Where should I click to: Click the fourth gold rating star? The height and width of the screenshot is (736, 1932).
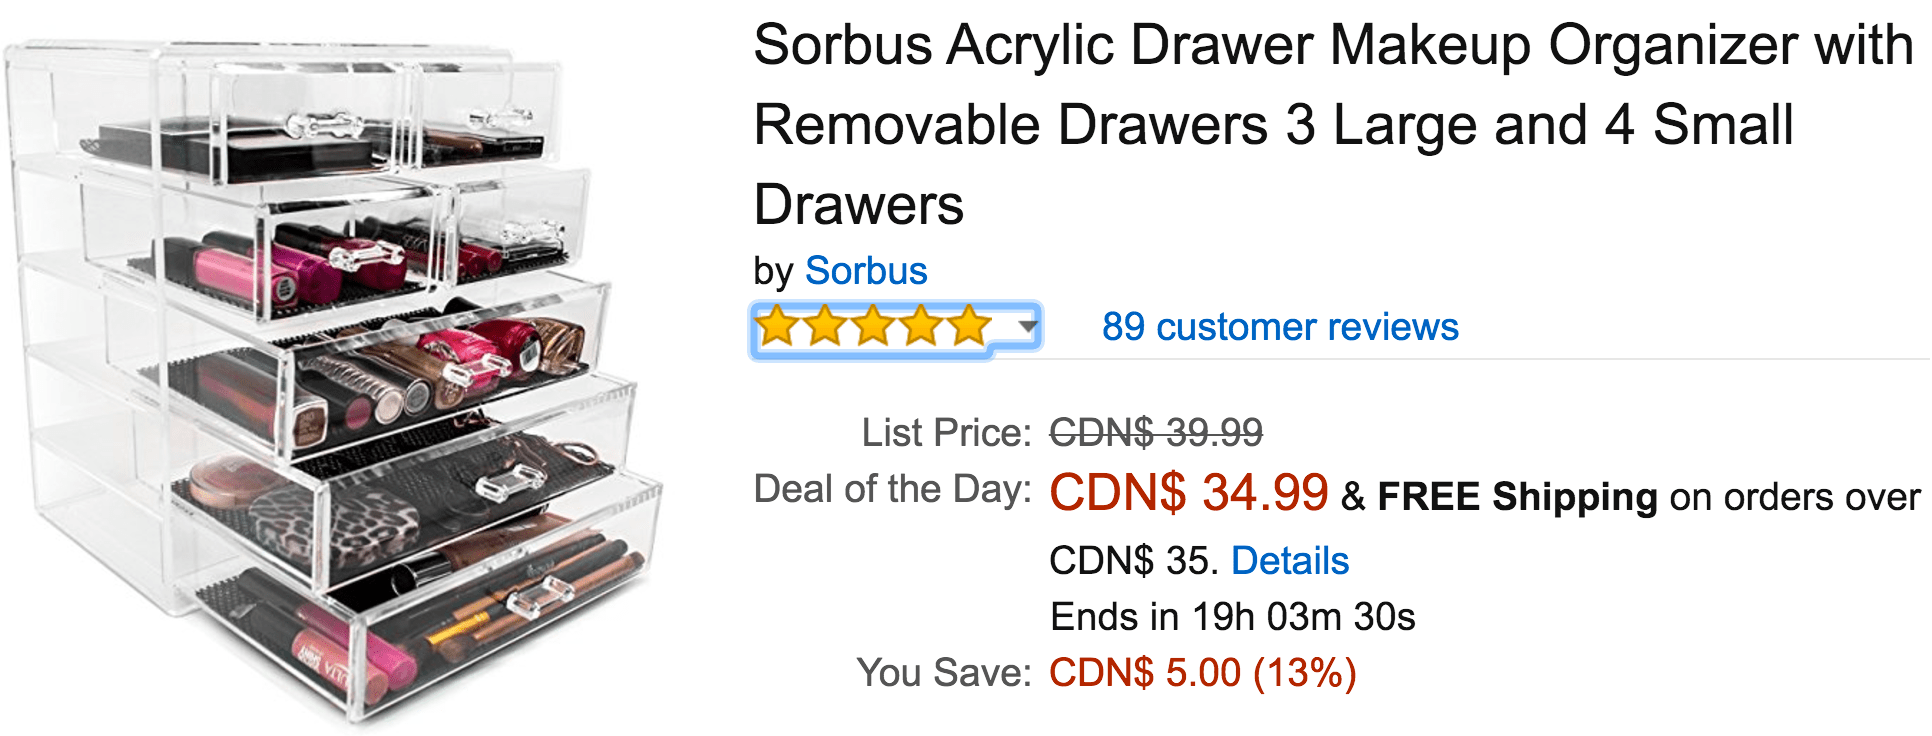point(921,326)
